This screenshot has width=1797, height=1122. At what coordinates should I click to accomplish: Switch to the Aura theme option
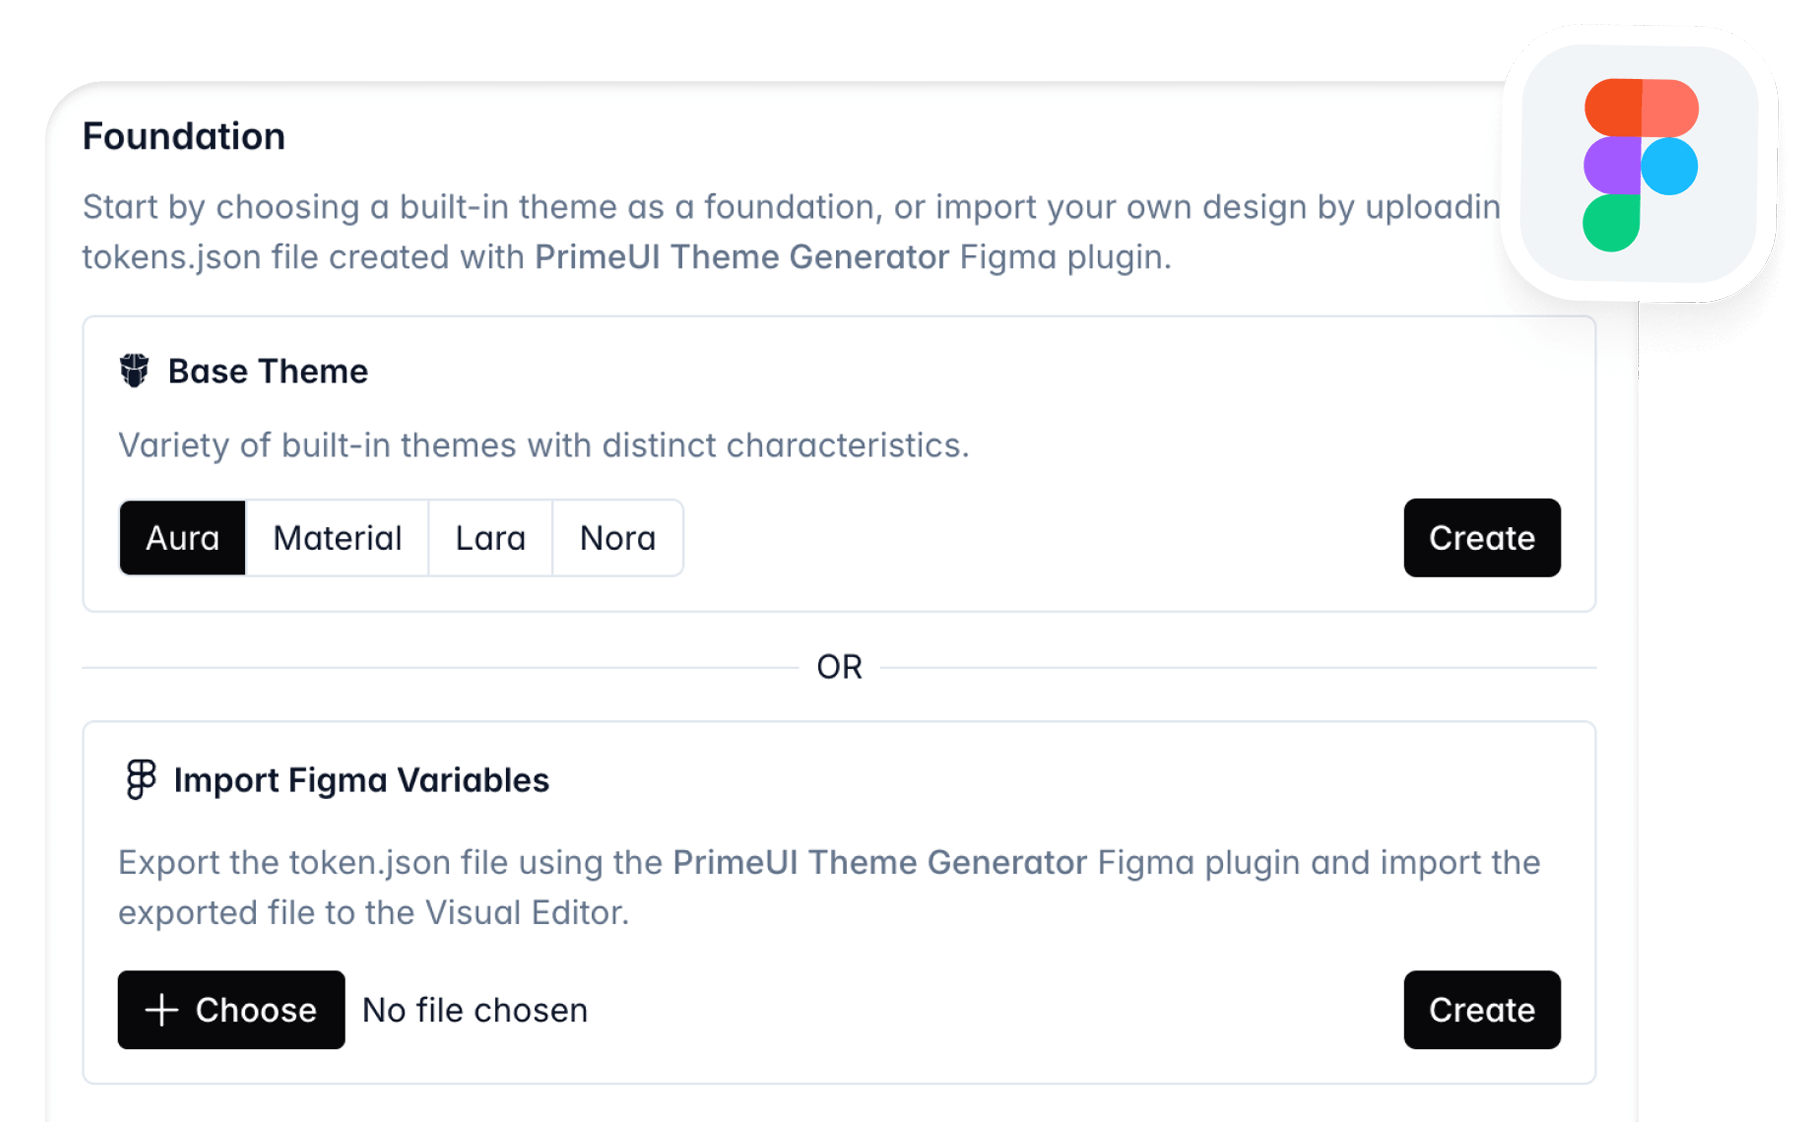pos(182,538)
